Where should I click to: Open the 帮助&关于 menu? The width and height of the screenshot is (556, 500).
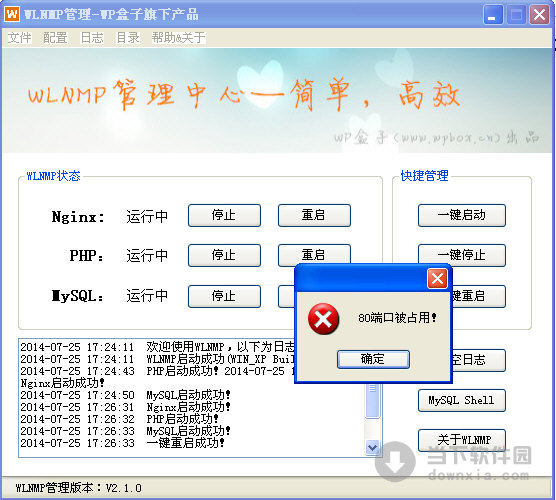point(178,38)
